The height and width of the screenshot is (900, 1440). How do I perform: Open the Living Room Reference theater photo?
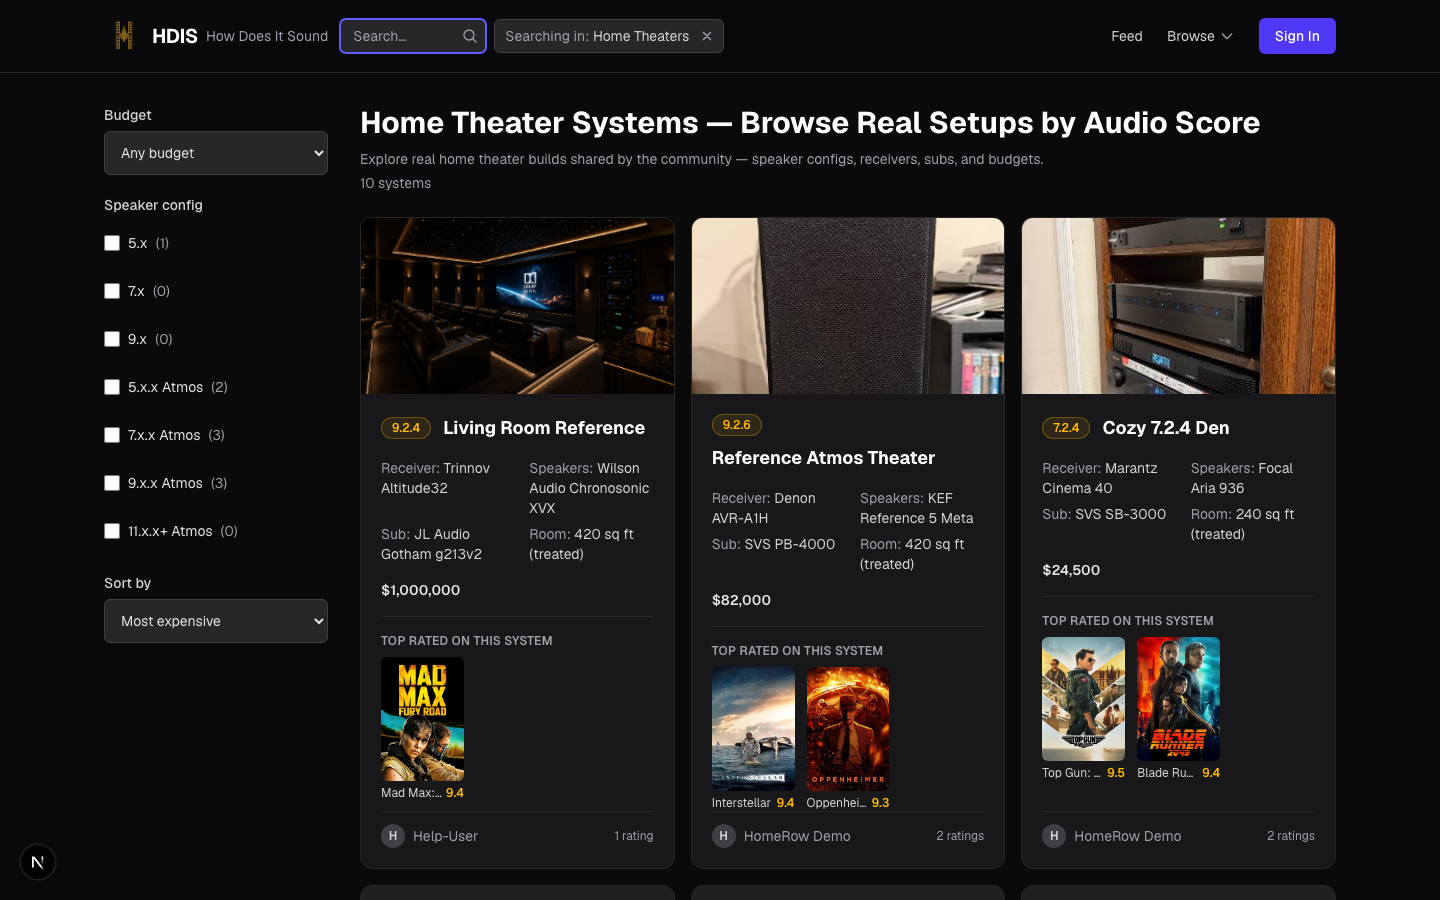pyautogui.click(x=517, y=306)
